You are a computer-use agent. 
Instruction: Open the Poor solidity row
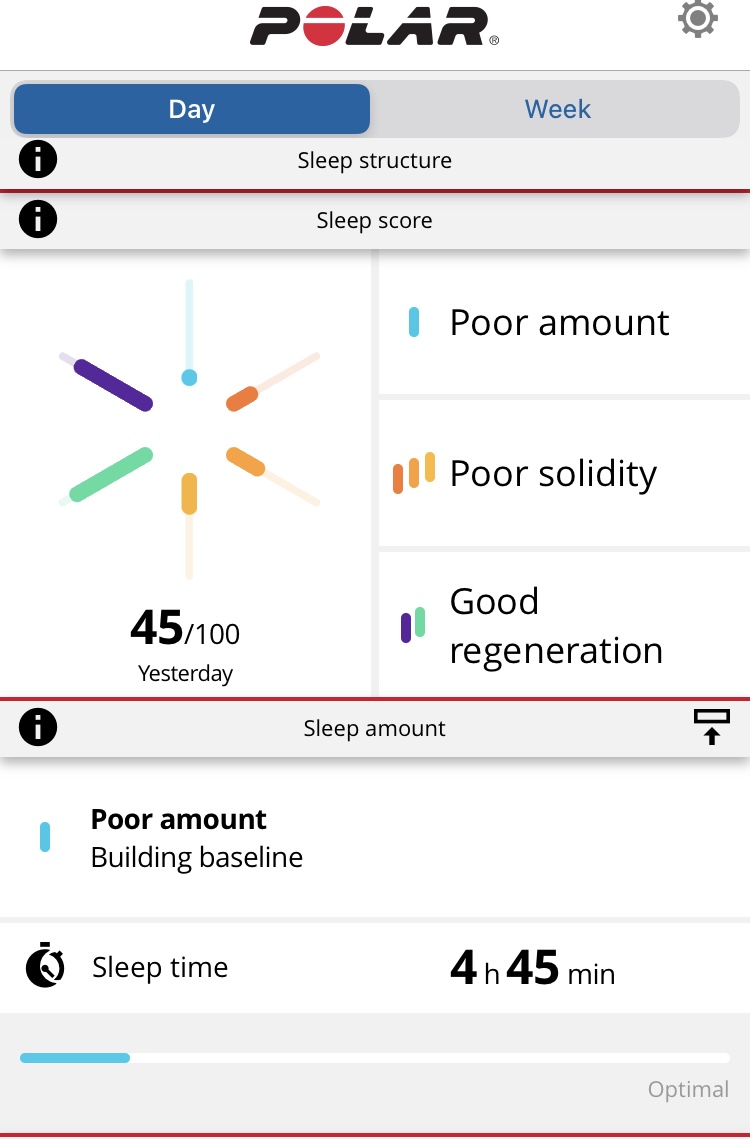(565, 473)
